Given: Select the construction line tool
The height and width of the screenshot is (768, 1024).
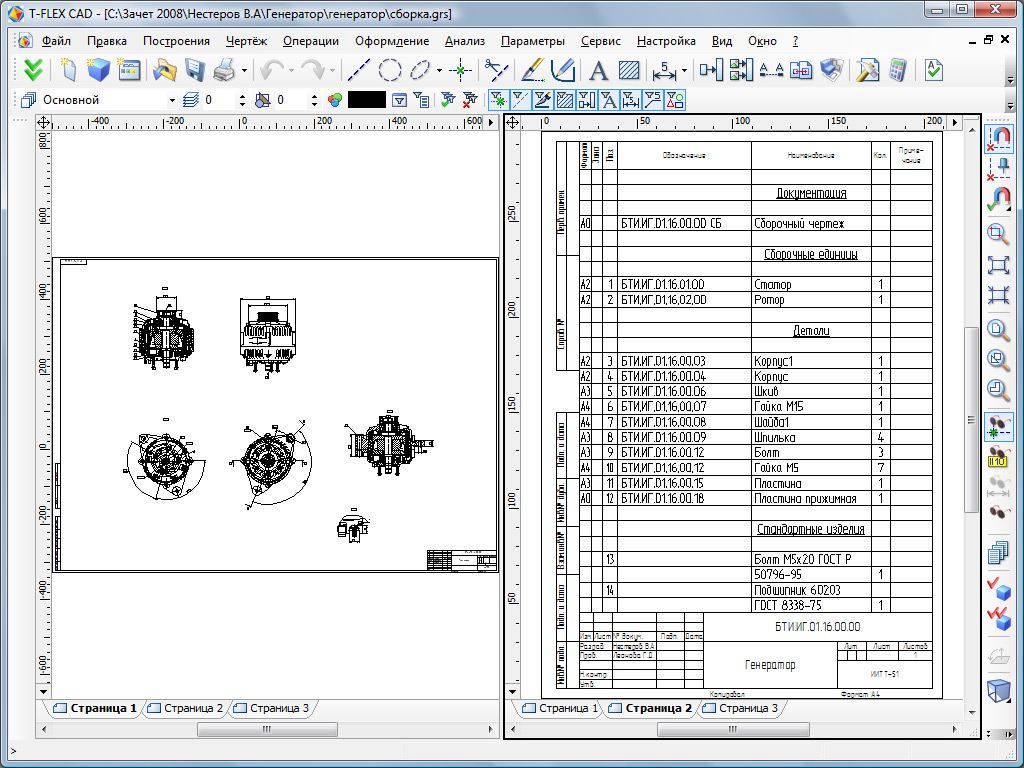Looking at the screenshot, I should pos(358,70).
